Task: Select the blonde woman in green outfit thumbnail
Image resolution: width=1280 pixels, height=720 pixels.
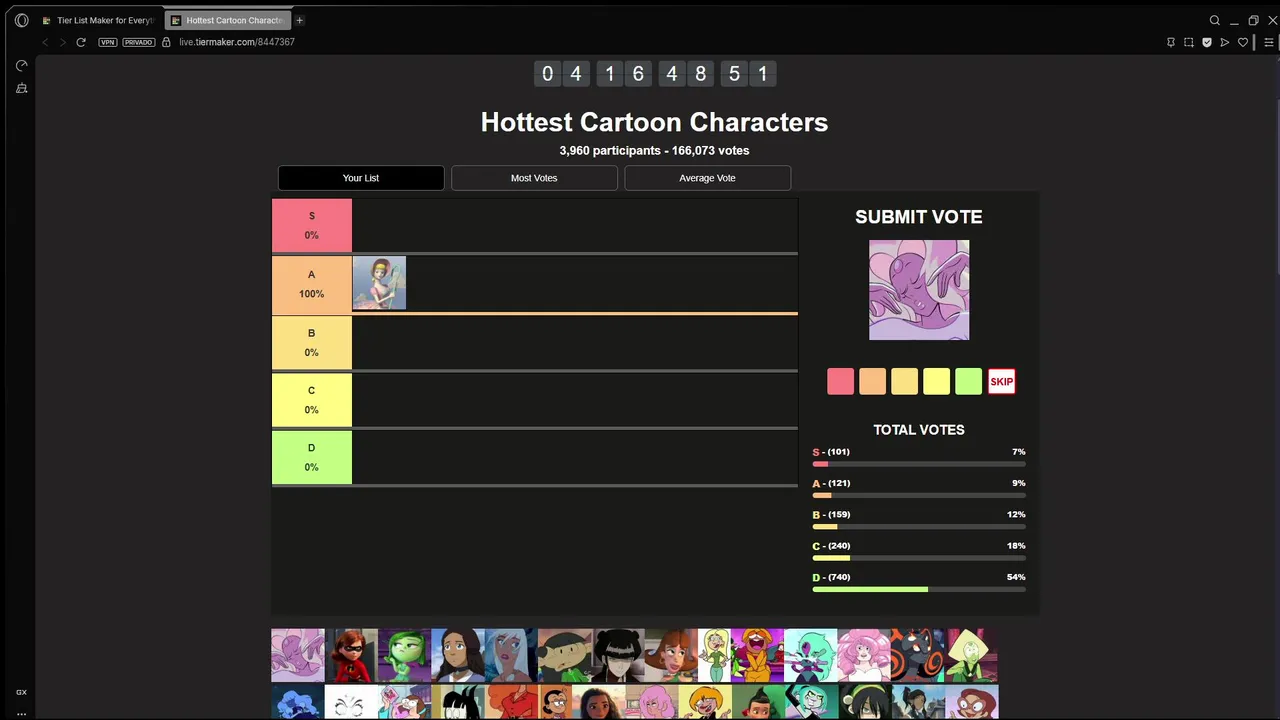Action: [x=714, y=655]
